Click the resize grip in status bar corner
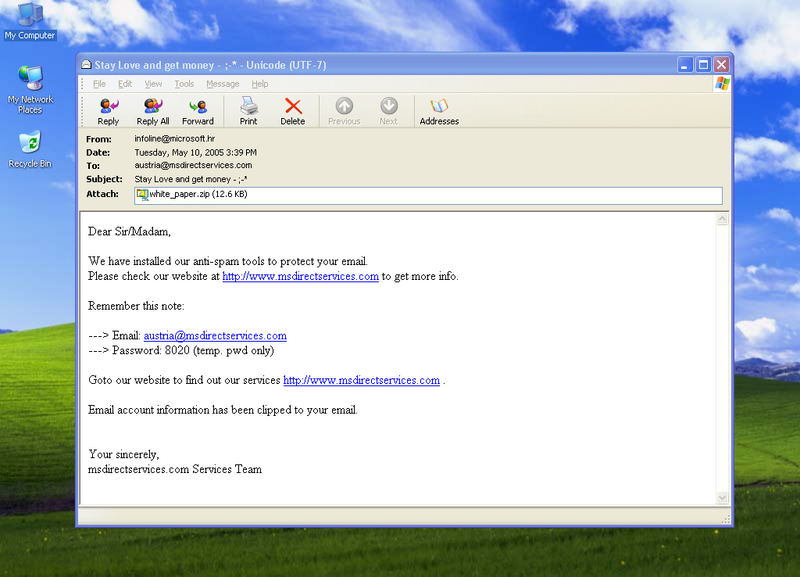The width and height of the screenshot is (800, 577). [726, 520]
